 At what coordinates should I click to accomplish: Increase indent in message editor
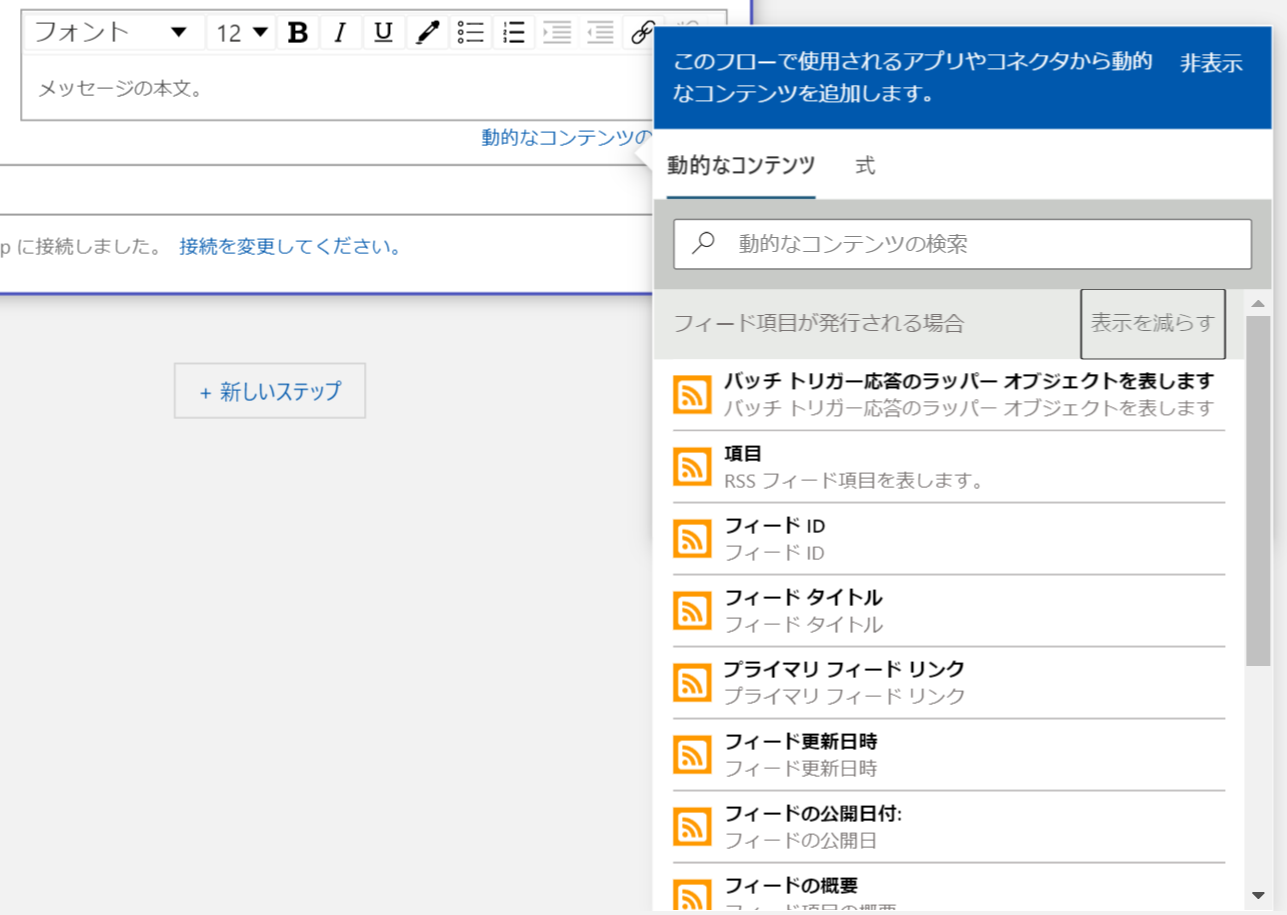[x=556, y=32]
